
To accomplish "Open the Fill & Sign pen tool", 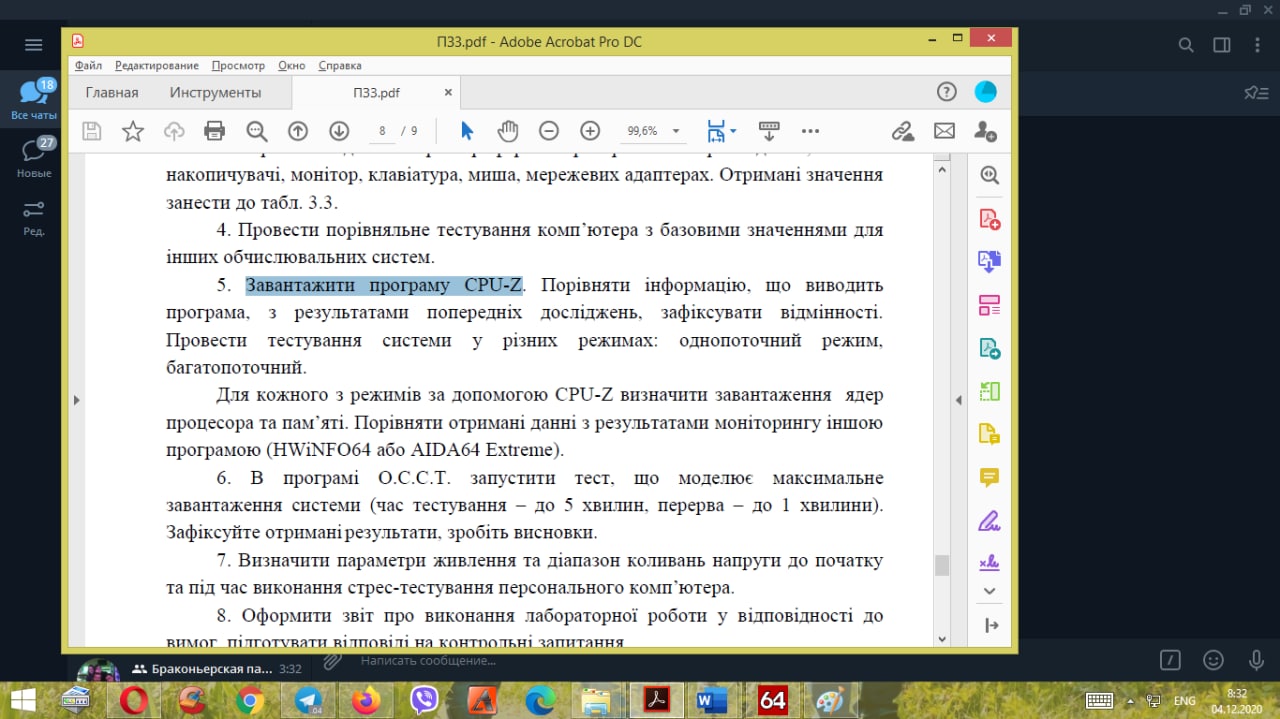I will point(990,520).
